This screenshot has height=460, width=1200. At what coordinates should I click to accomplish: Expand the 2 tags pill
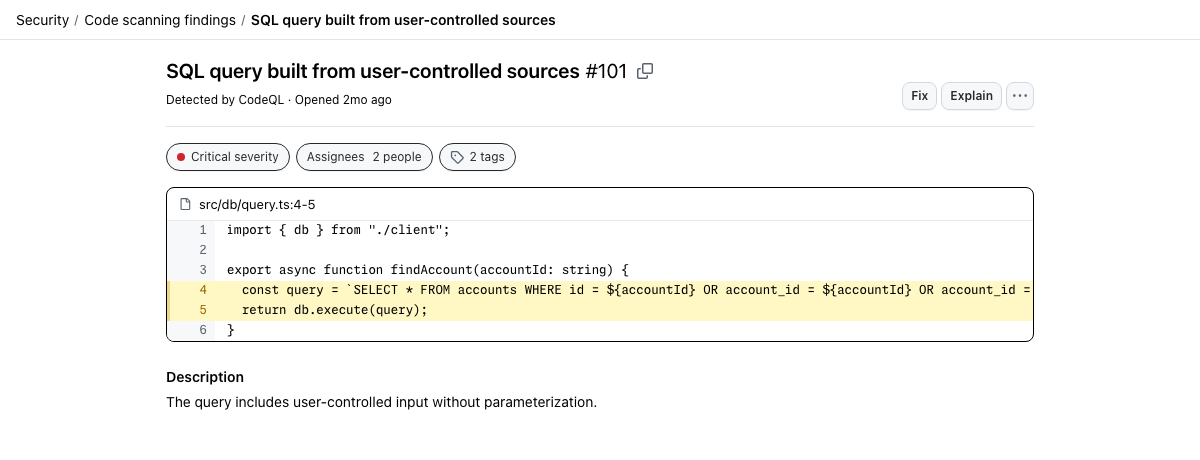(478, 157)
